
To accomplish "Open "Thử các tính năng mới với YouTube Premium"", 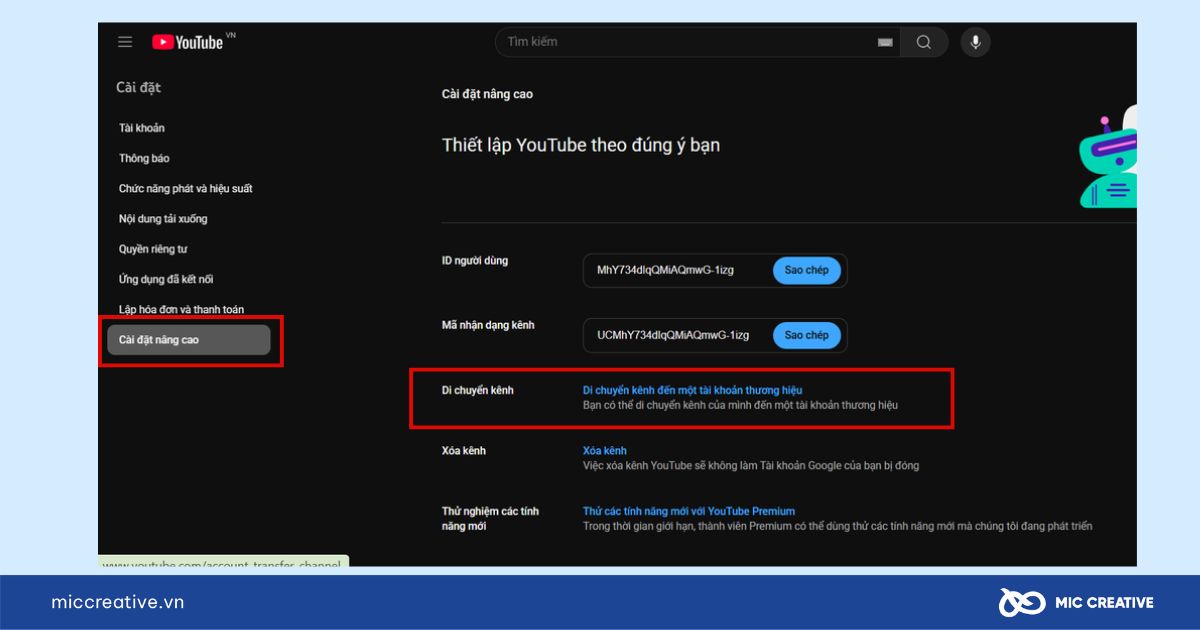I will pyautogui.click(x=690, y=511).
